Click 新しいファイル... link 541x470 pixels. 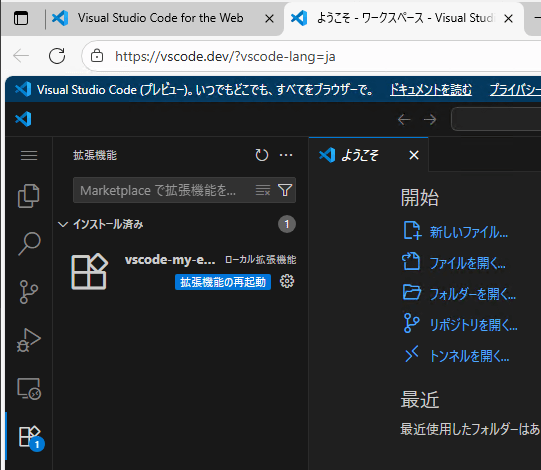pyautogui.click(x=469, y=232)
